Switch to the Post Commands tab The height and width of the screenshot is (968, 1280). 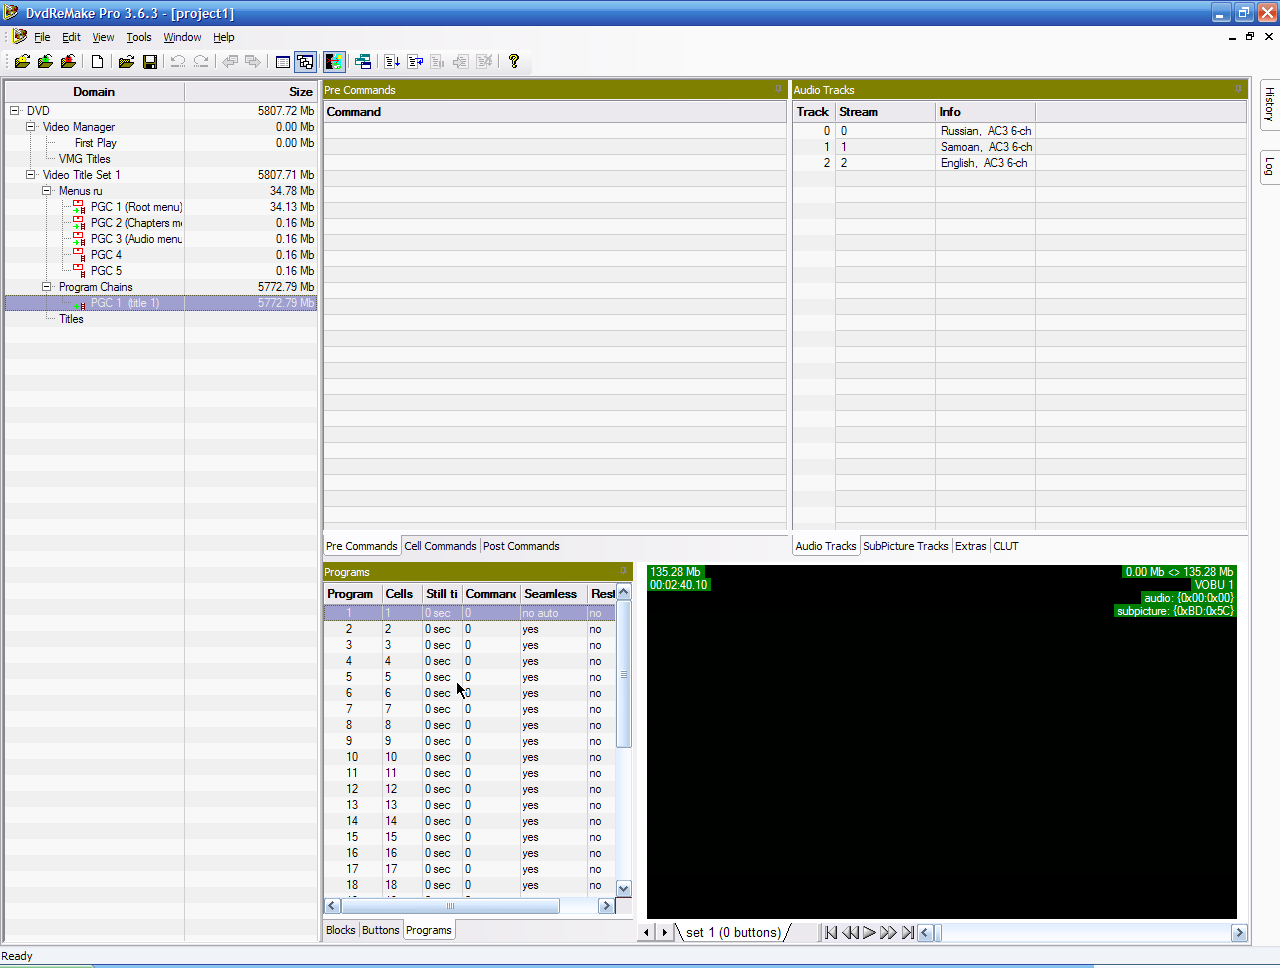[x=521, y=546]
